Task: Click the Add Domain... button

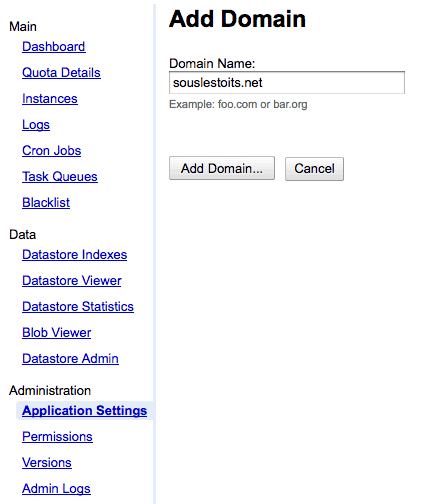Action: tap(222, 168)
